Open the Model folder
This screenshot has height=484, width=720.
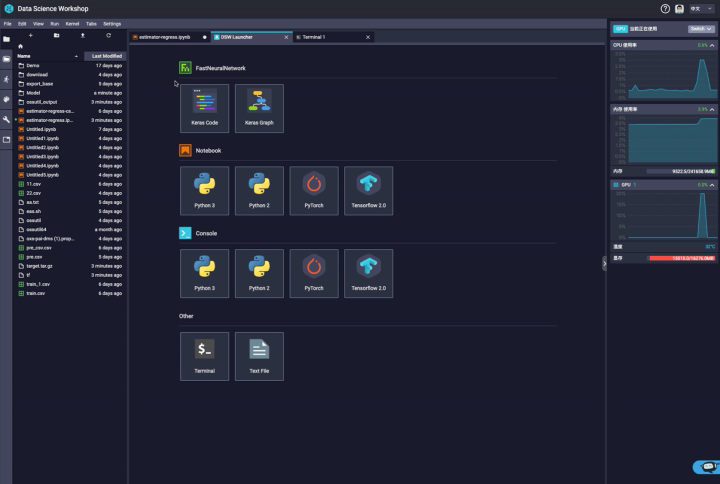(70, 93)
